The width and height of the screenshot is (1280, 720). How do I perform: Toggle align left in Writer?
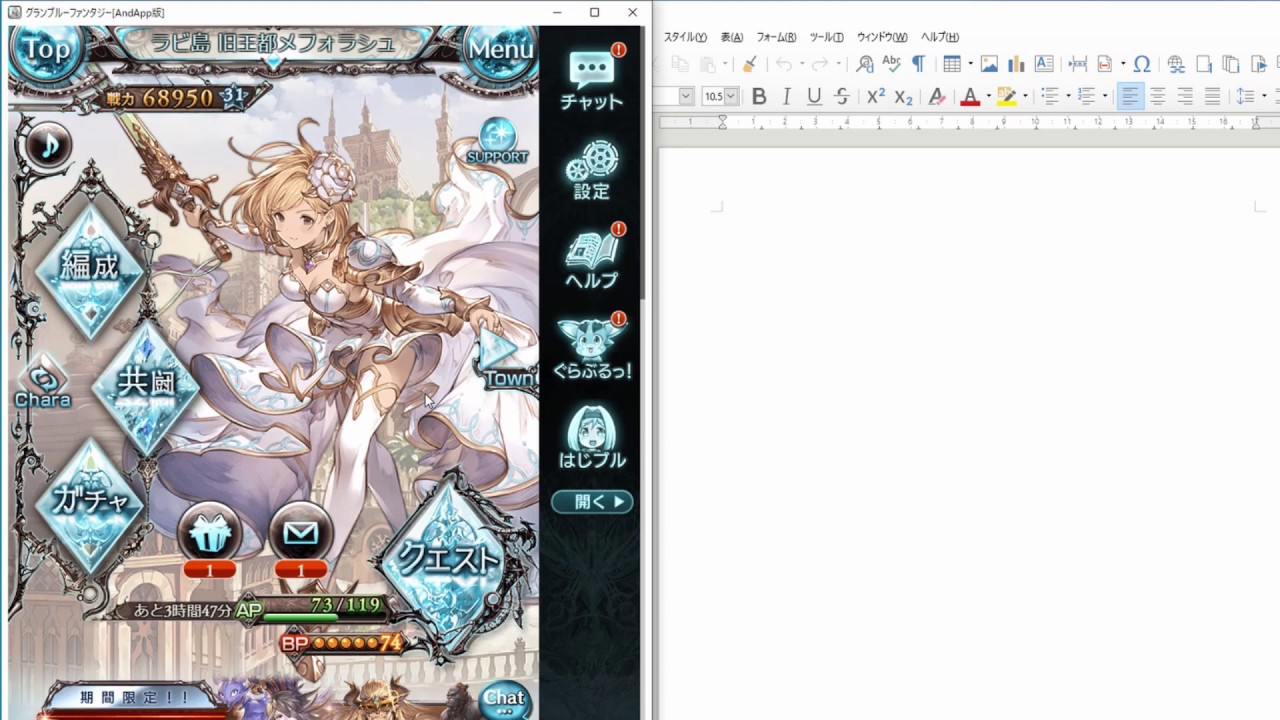(x=1130, y=96)
